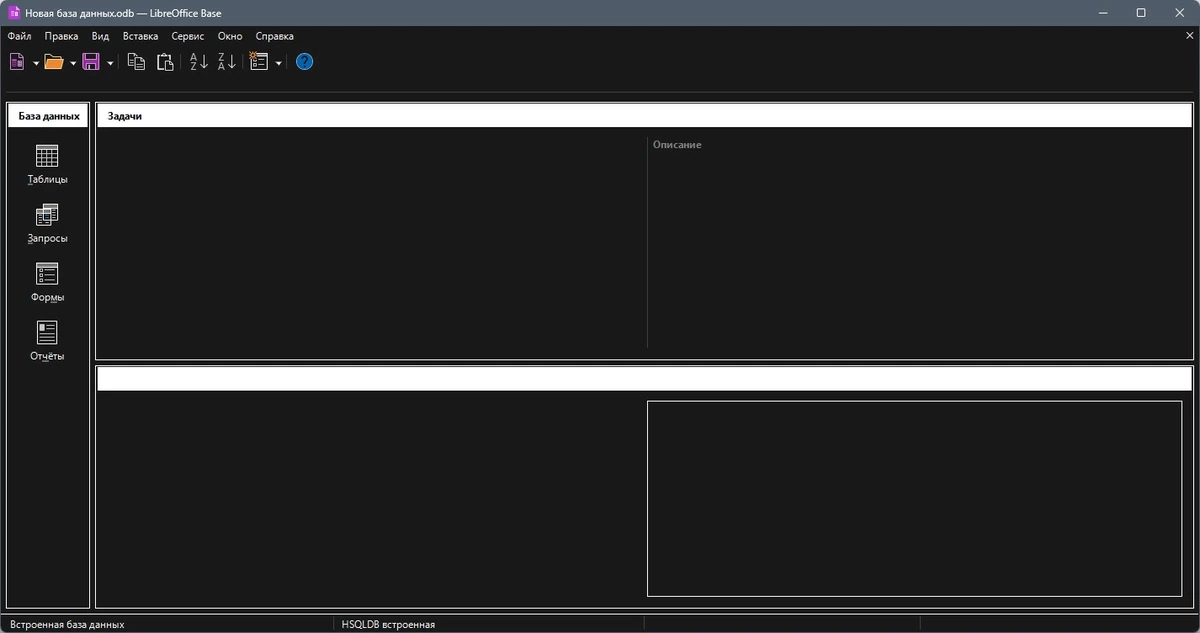This screenshot has width=1200, height=633.
Task: Select Формы in the database pane
Action: coord(47,283)
